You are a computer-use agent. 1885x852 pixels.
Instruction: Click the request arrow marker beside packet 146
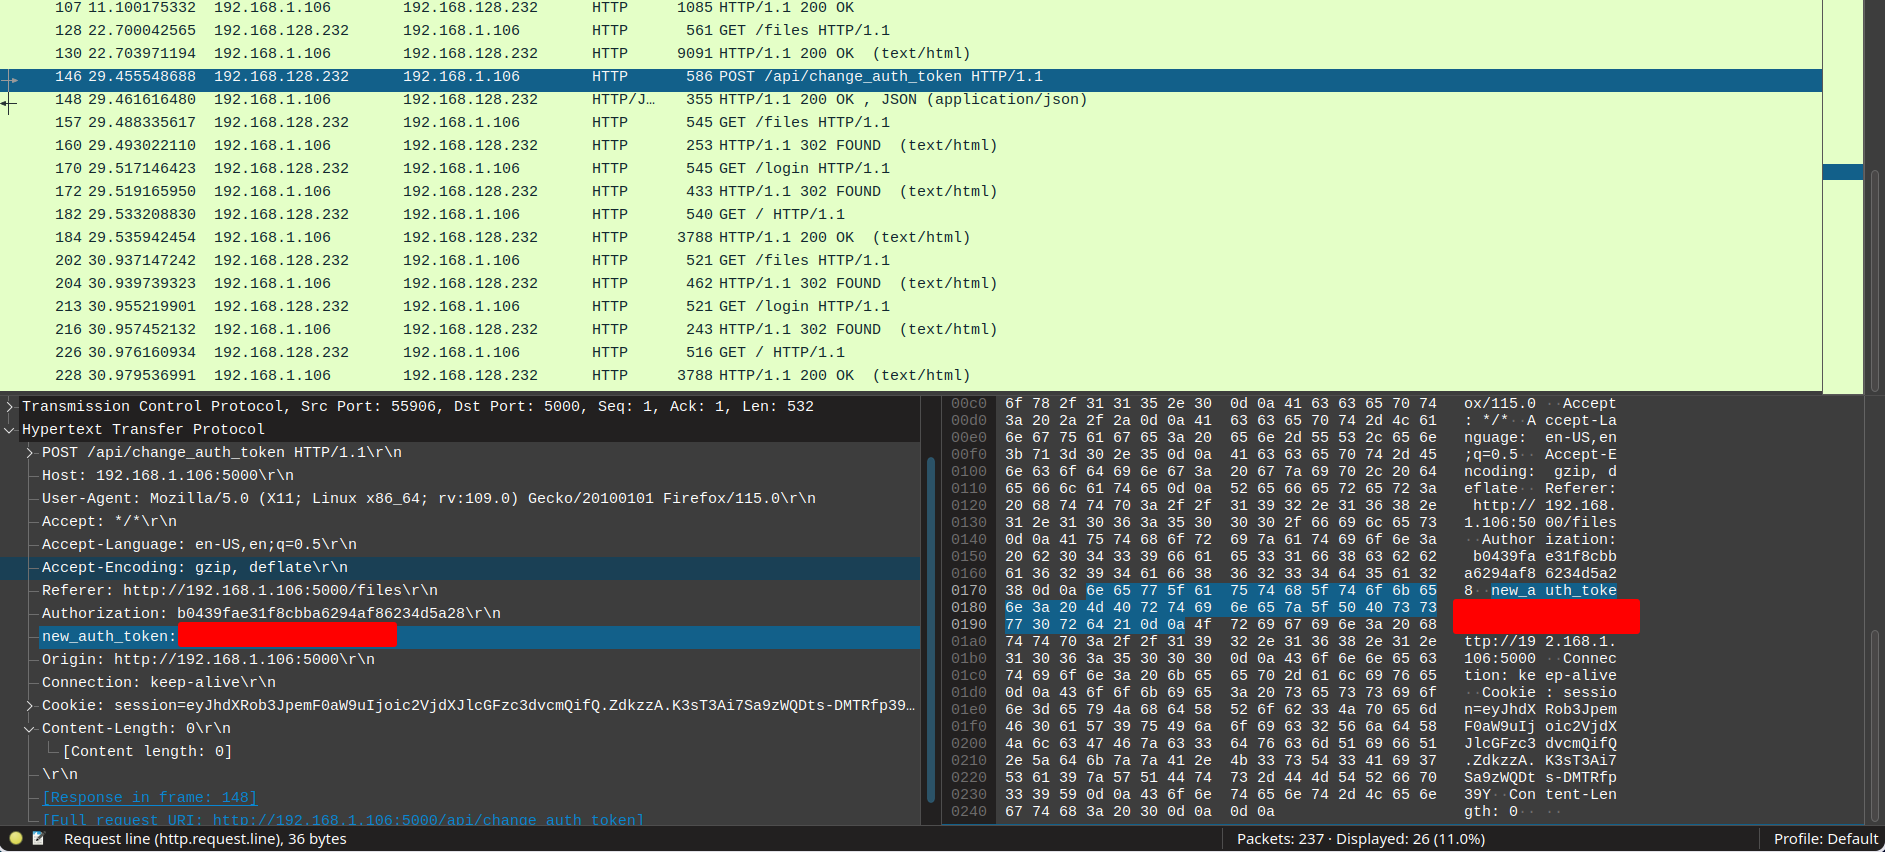point(9,79)
